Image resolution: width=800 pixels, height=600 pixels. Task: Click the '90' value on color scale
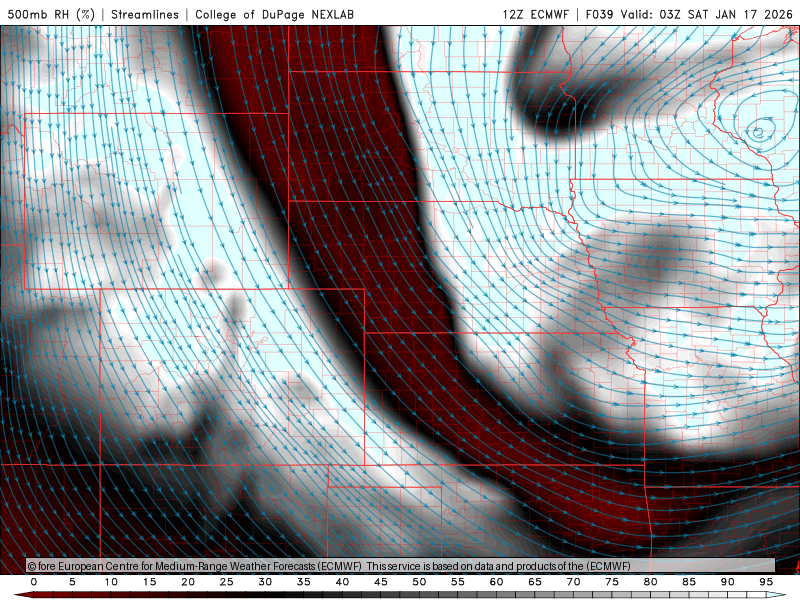728,582
